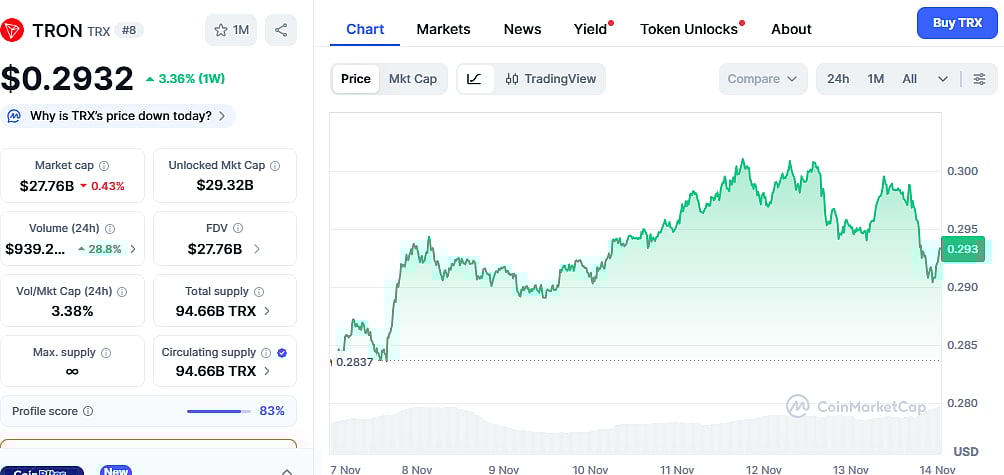Viewport: 1004px width, 475px height.
Task: Toggle chart to Price view
Action: click(355, 79)
